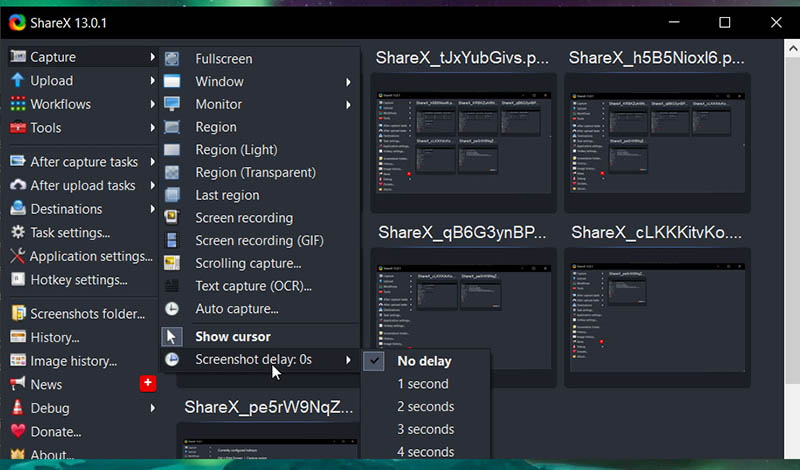This screenshot has height=470, width=800.
Task: Click the After upload tasks cloud icon
Action: pyautogui.click(x=18, y=185)
